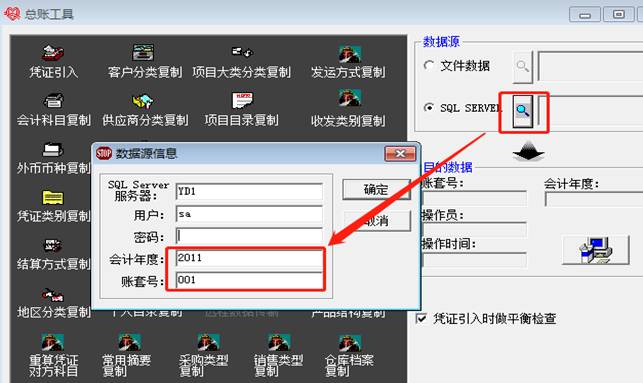Click the STOP icon in 数据源信息 dialog
The width and height of the screenshot is (643, 383).
coord(104,153)
